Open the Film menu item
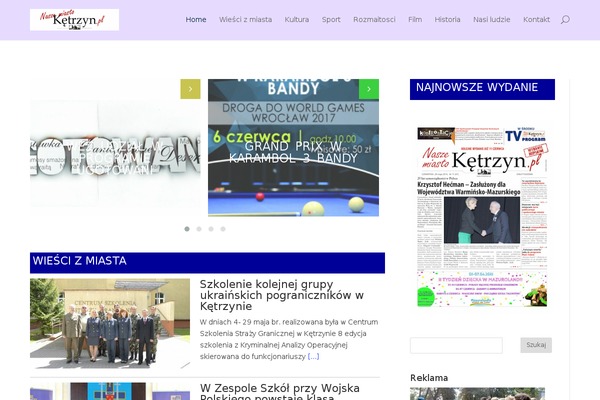 415,20
